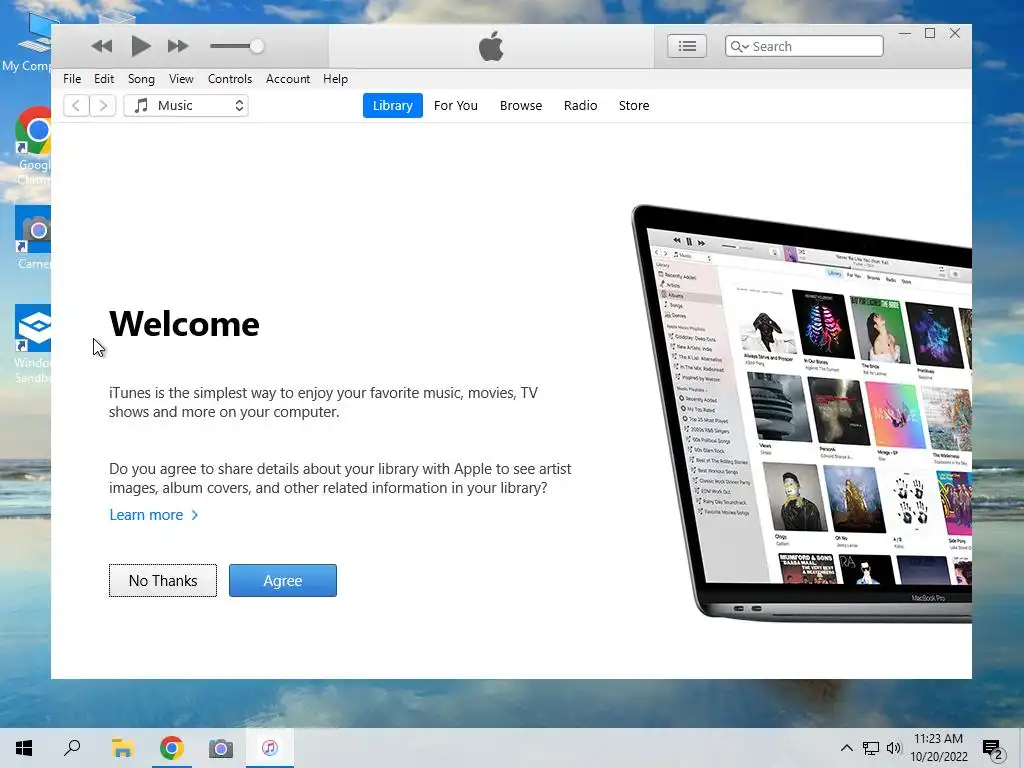Click the blue Agree button
This screenshot has width=1024, height=768.
283,581
